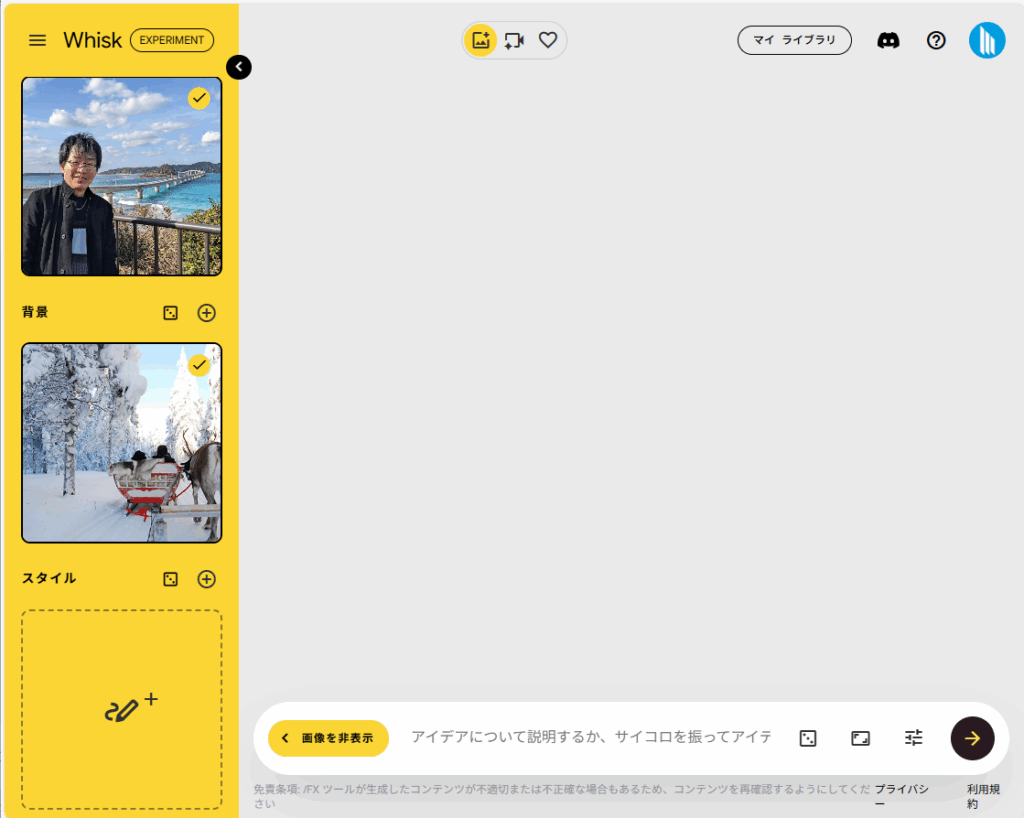Screen dimensions: 1024x818
Task: Toggle the checkmark on the snowy sleigh image
Action: (x=199, y=365)
